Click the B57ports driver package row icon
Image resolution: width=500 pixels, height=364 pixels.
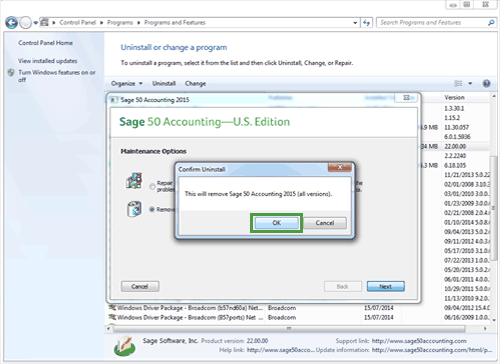pyautogui.click(x=112, y=317)
